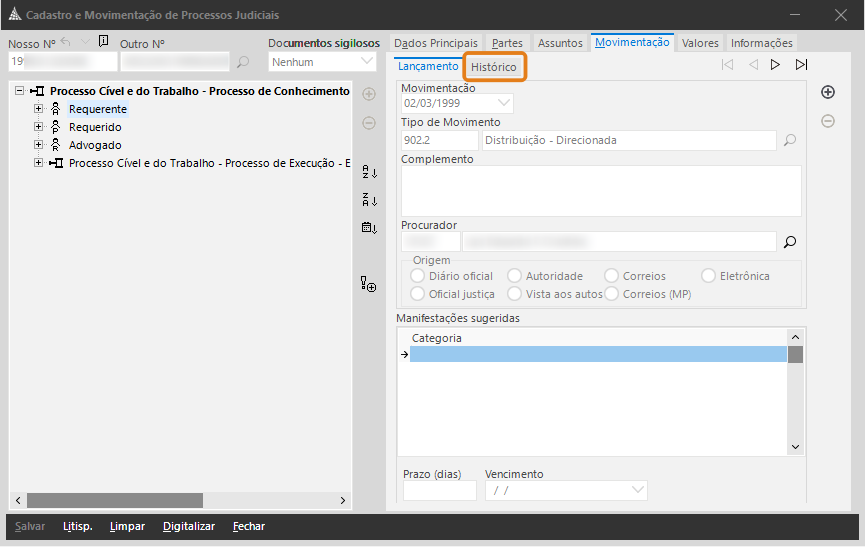Click the Complemento text area
Viewport: 865px width, 547px height.
click(600, 190)
